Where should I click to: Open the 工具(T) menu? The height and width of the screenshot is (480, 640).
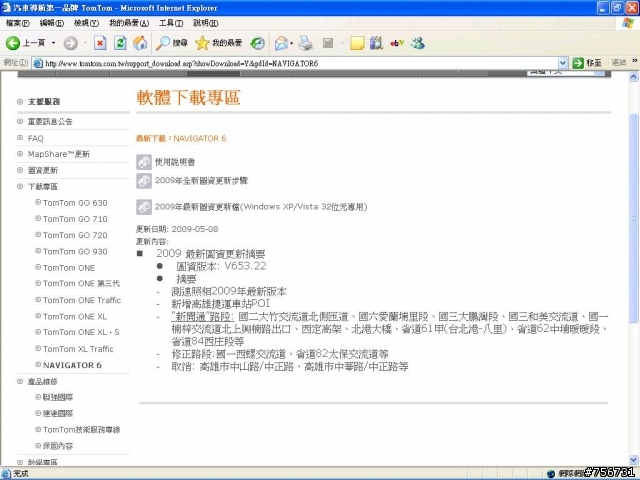pos(171,23)
